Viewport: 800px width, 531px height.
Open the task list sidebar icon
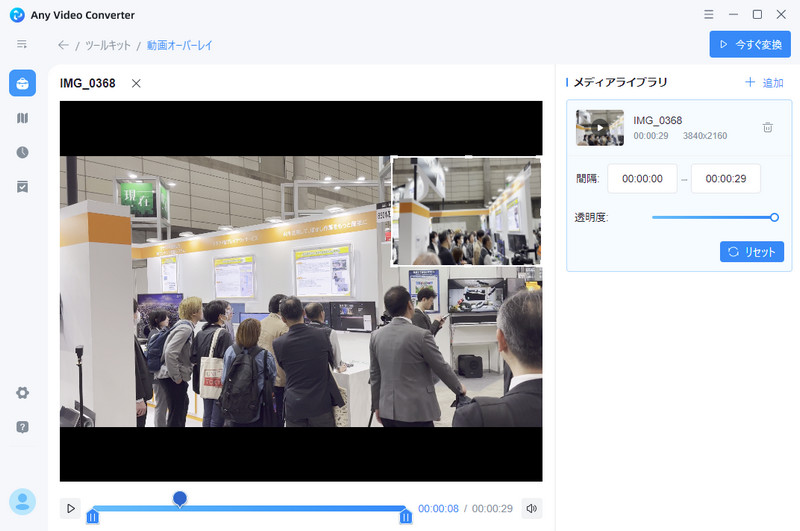[x=22, y=187]
